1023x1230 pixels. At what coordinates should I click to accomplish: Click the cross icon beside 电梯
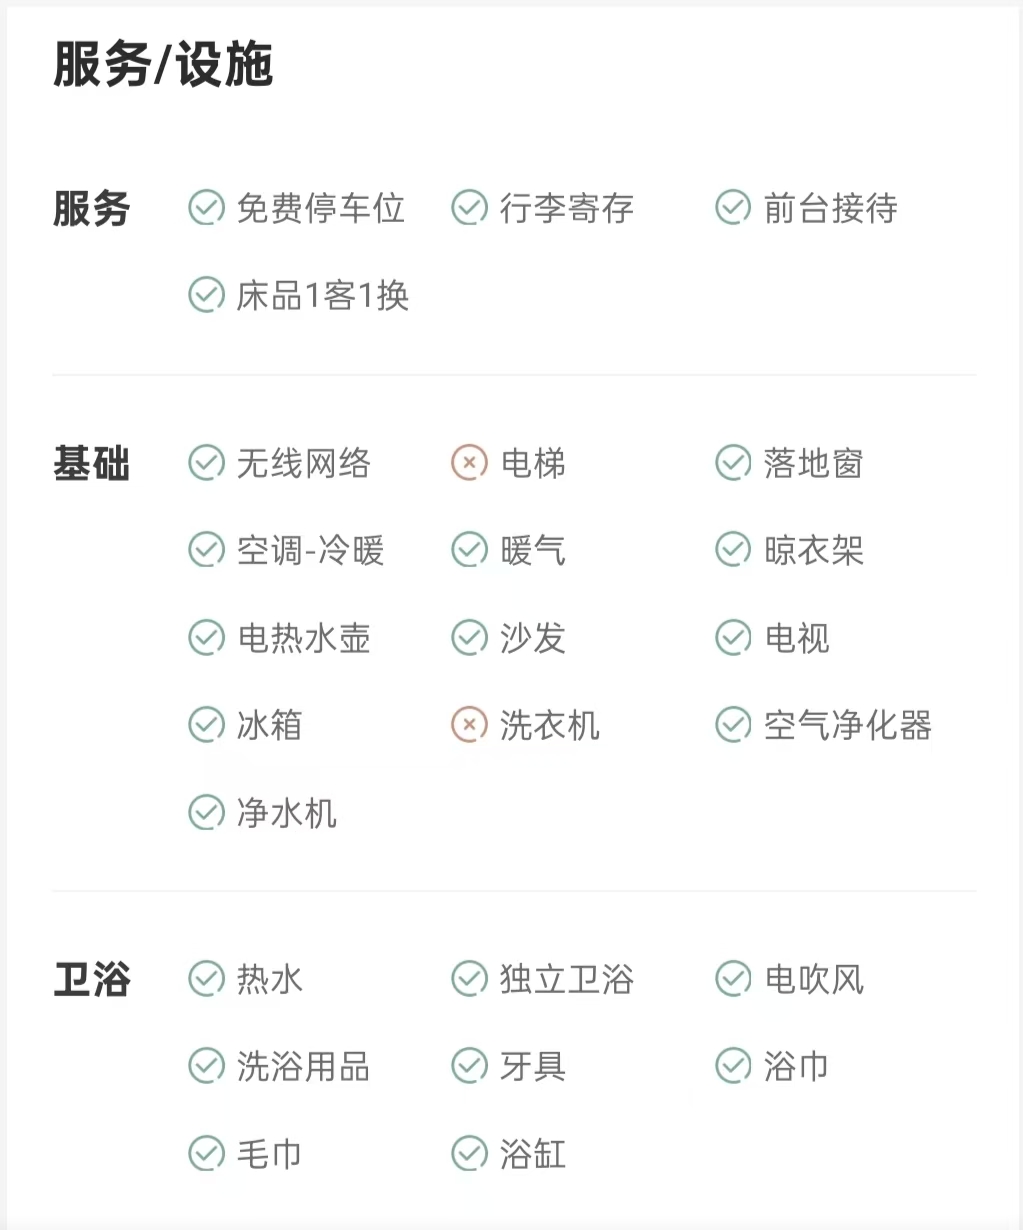tap(469, 463)
